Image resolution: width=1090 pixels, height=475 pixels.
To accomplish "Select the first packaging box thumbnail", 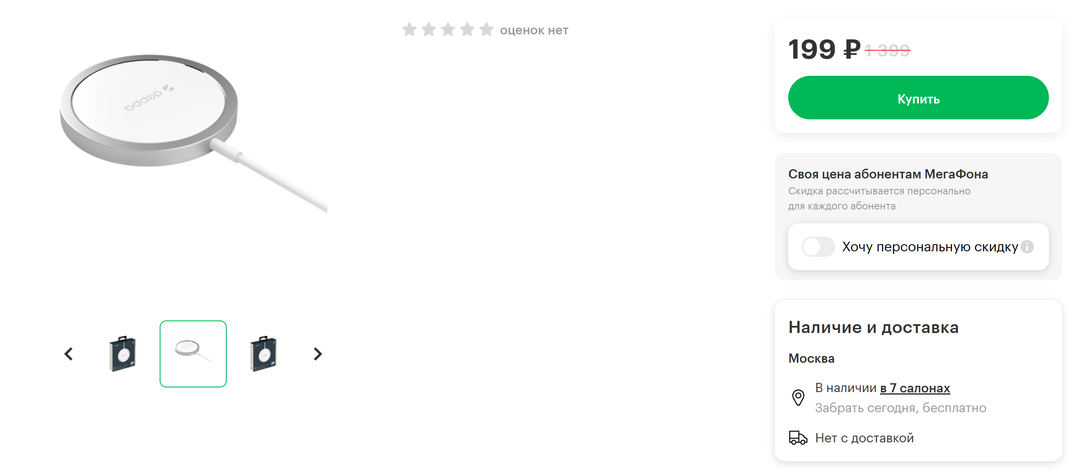I will [x=122, y=353].
